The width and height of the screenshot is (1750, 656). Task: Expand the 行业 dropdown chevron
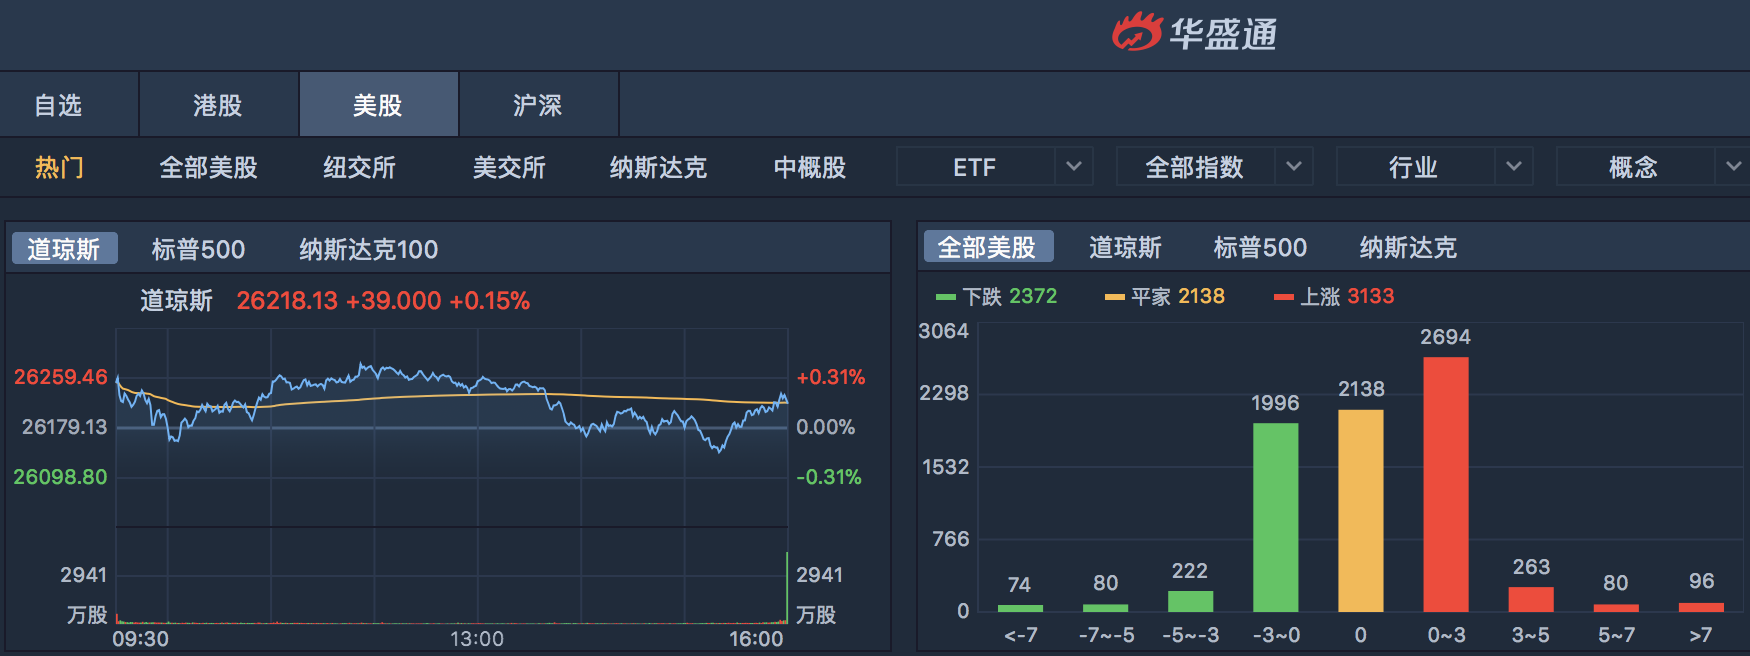click(x=1513, y=167)
